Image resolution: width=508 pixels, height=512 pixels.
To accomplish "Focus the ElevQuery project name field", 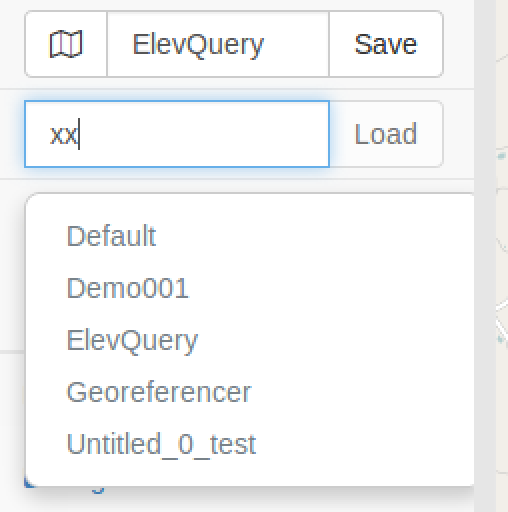I will [218, 44].
